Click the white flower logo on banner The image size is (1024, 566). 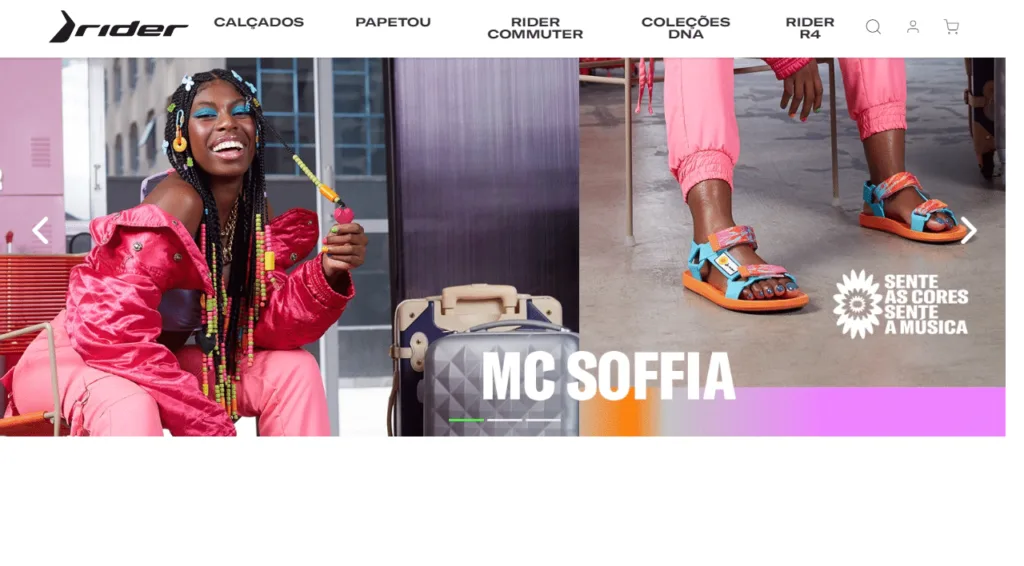[857, 304]
